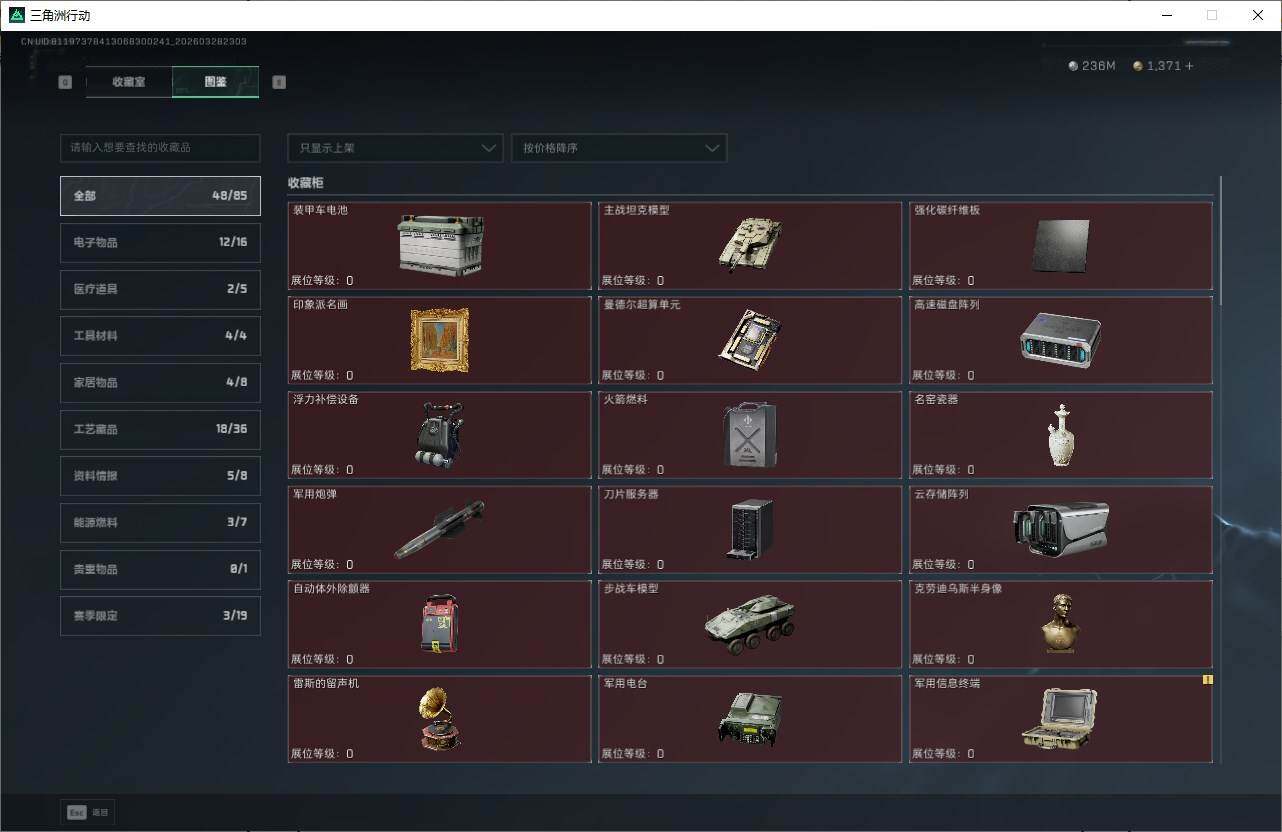The height and width of the screenshot is (832, 1282).
Task: Switch to the 收藏室 tab
Action: point(129,82)
